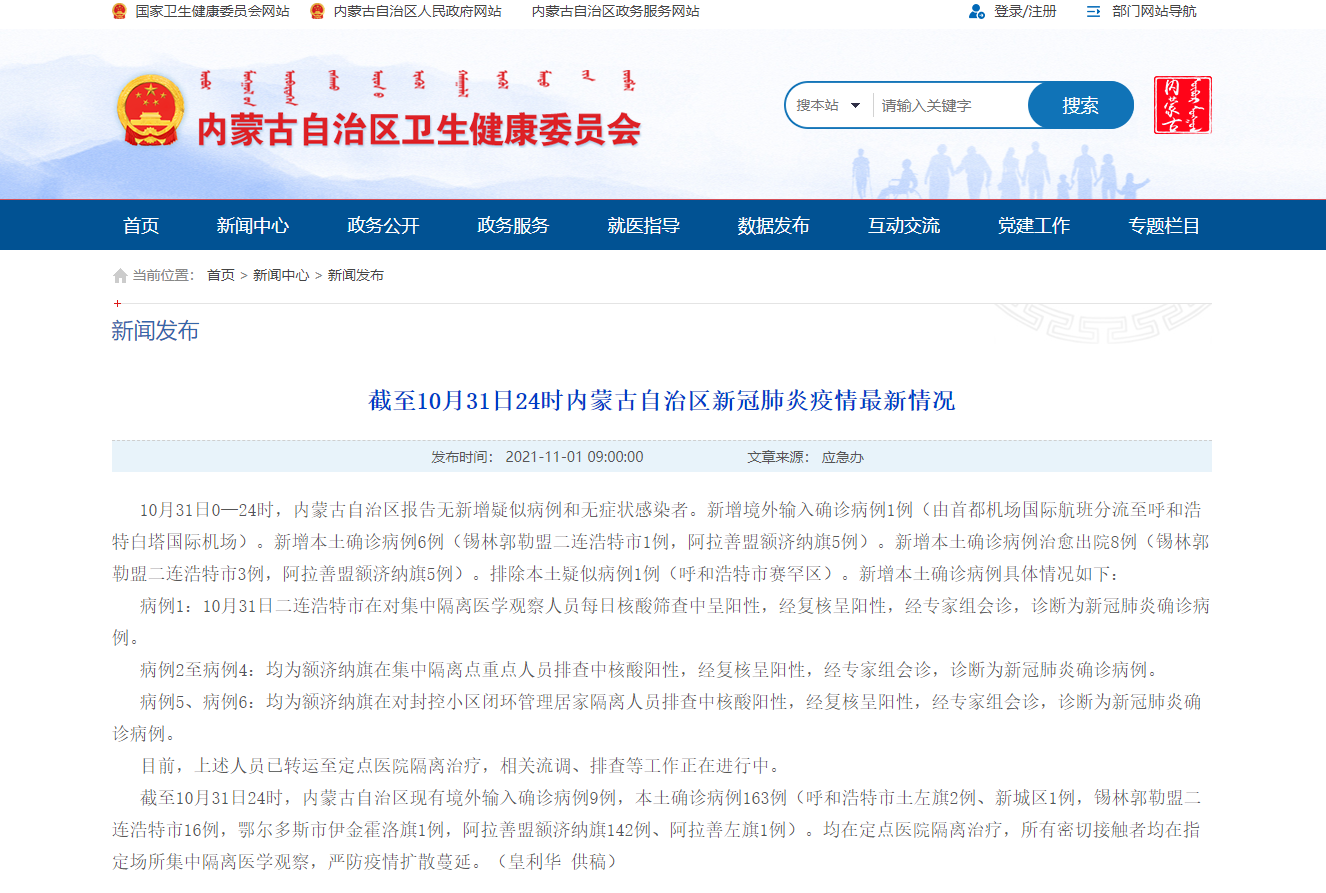Screen dimensions: 1326x893
Task: Focus the 请输入关键字 search field
Action: point(950,105)
